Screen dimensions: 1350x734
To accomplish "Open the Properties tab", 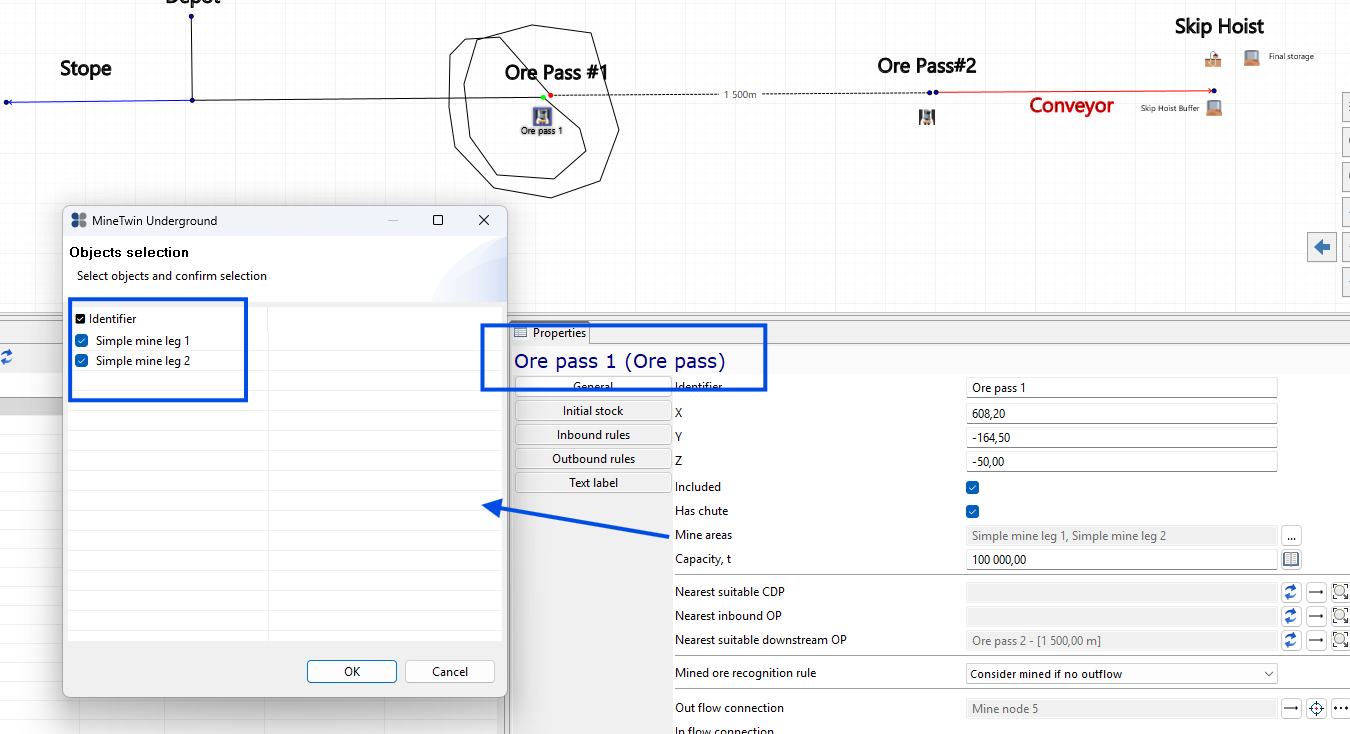I will coord(550,333).
